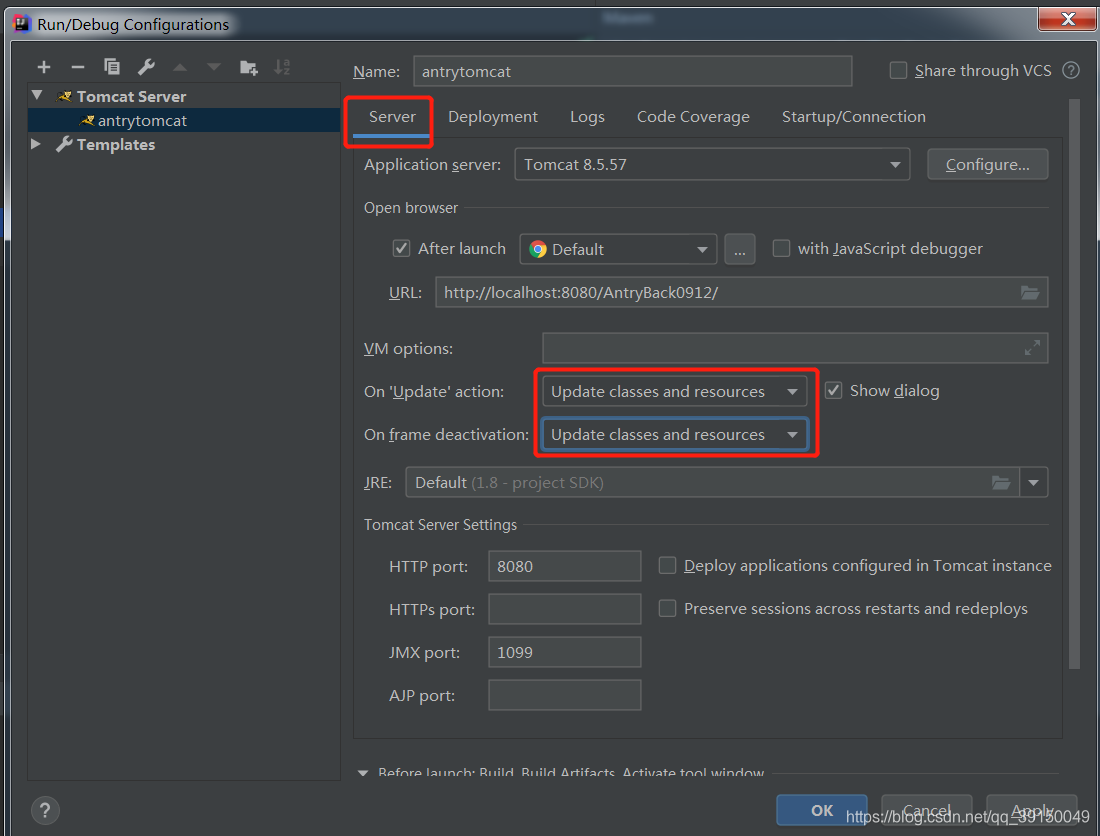Add a new configuration with plus icon

point(43,67)
